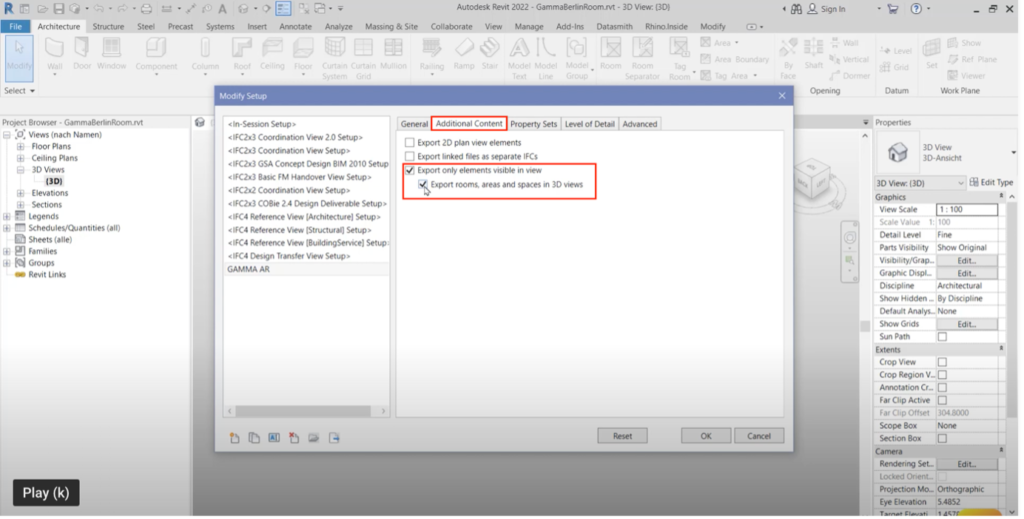Create a new setup with the new-setup icon
1024x519 pixels.
(x=234, y=438)
